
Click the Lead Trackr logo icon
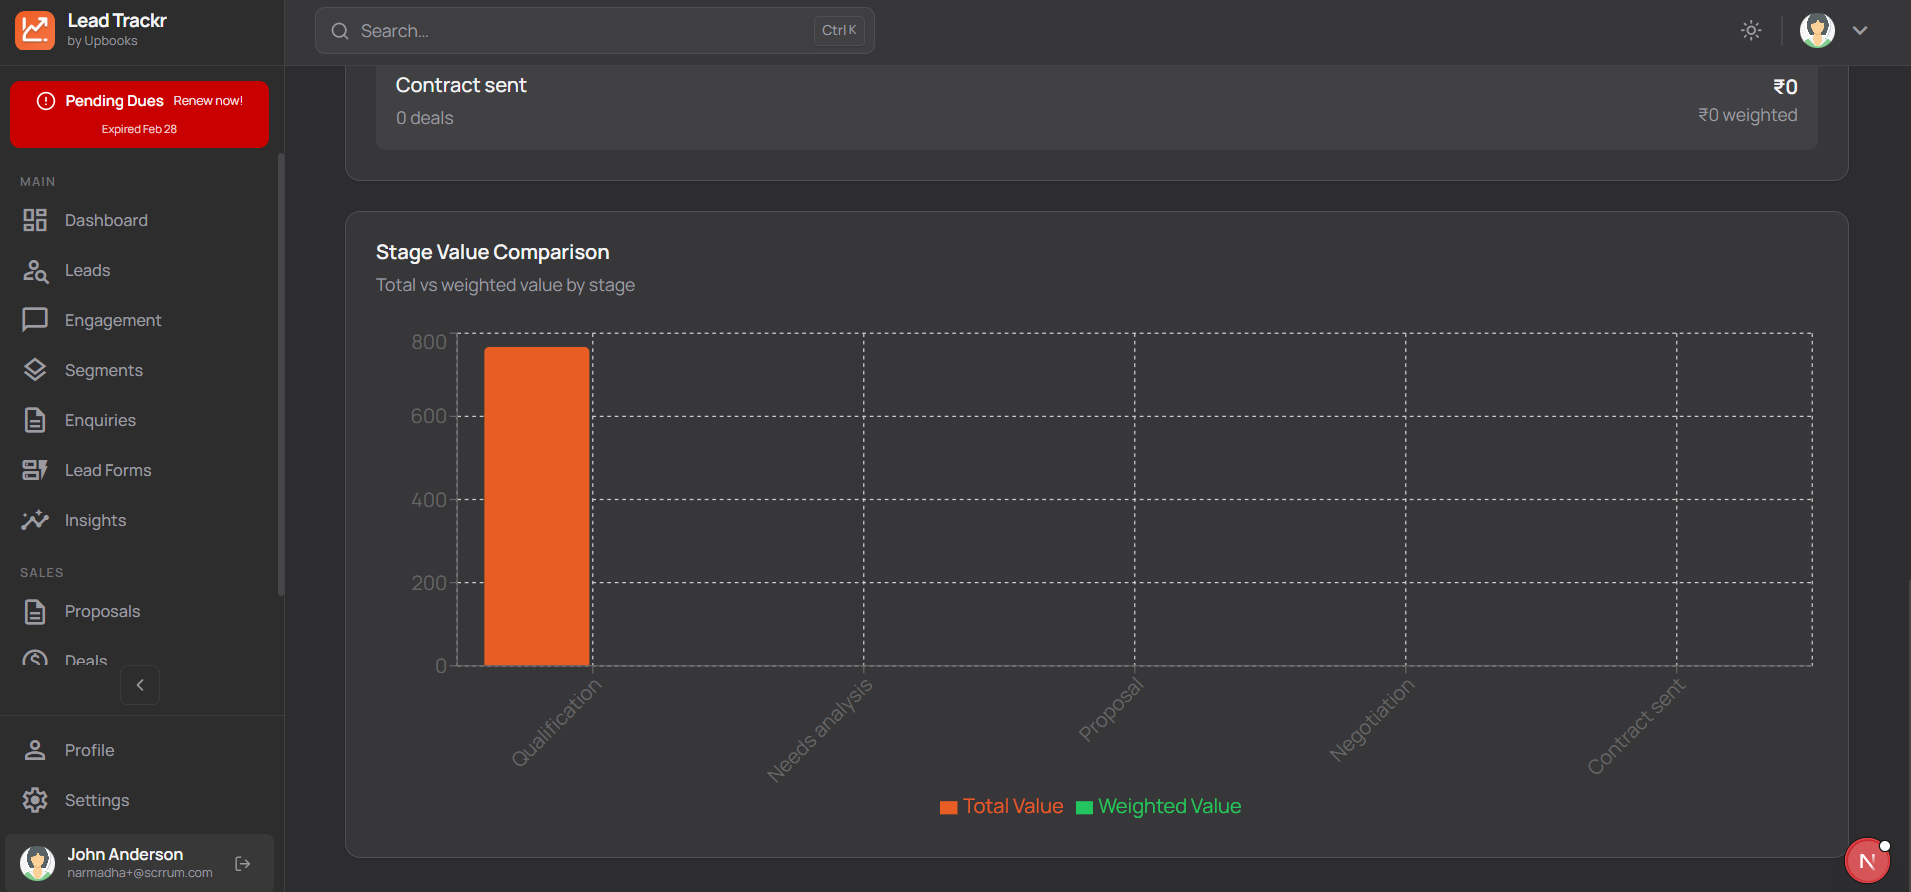coord(35,30)
